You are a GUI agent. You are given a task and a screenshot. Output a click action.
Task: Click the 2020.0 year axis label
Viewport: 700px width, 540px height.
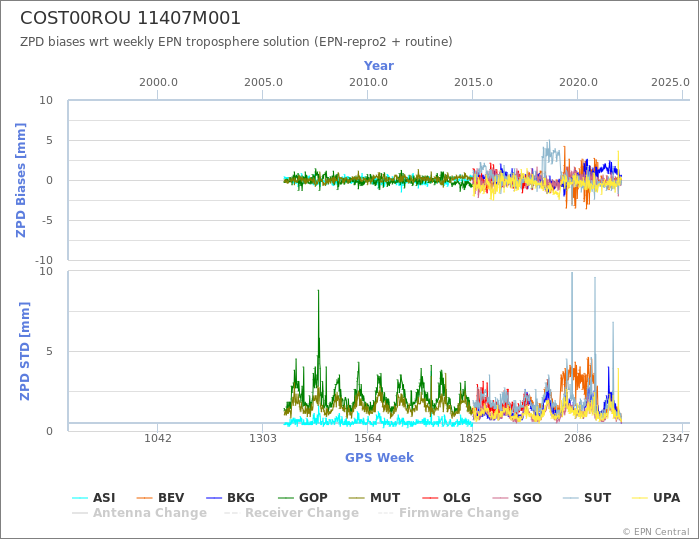click(x=578, y=83)
